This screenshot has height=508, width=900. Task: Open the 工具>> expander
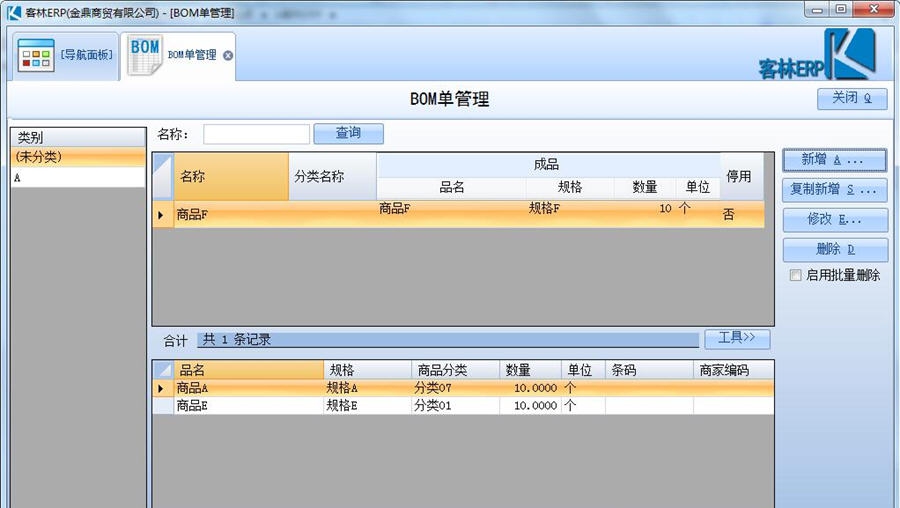tap(737, 338)
